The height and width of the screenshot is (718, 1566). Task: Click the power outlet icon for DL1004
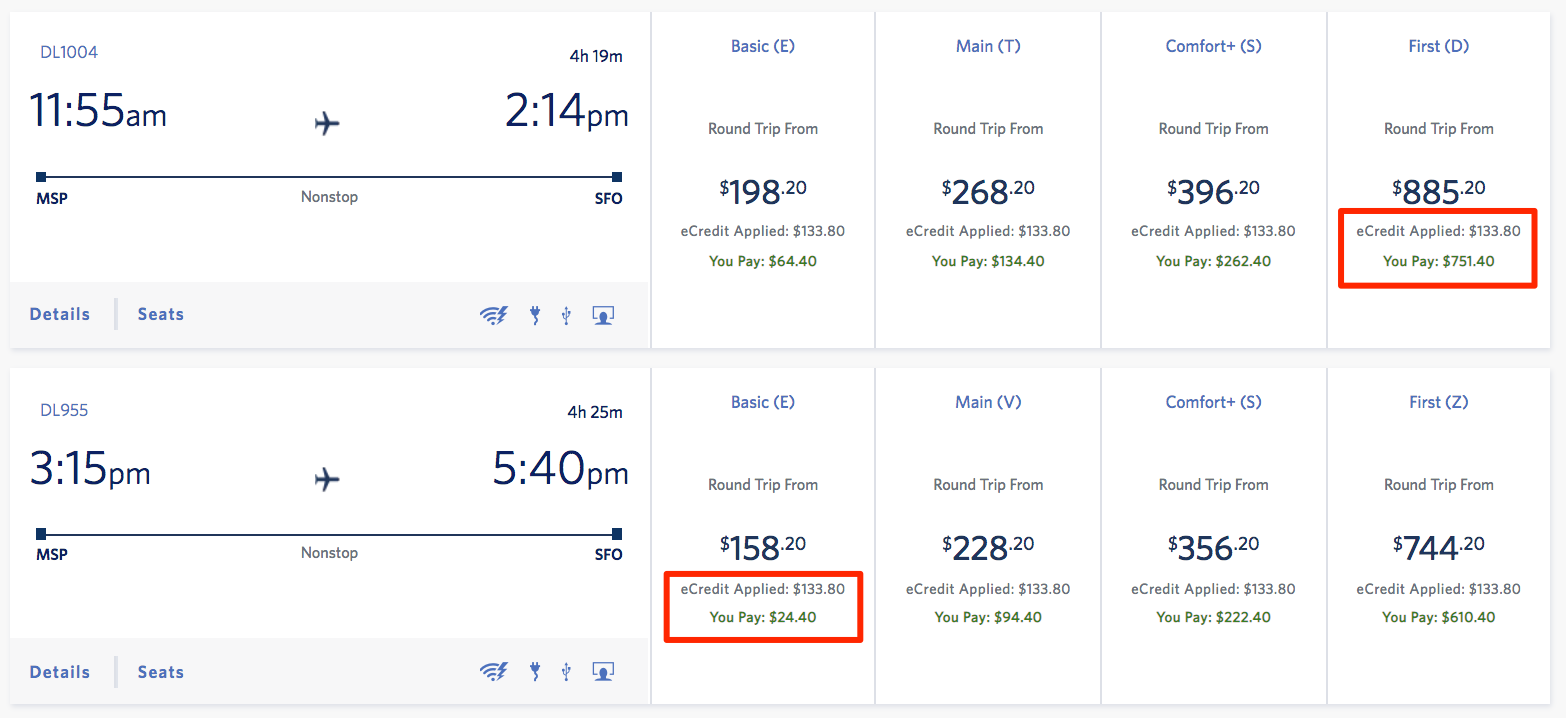tap(535, 314)
